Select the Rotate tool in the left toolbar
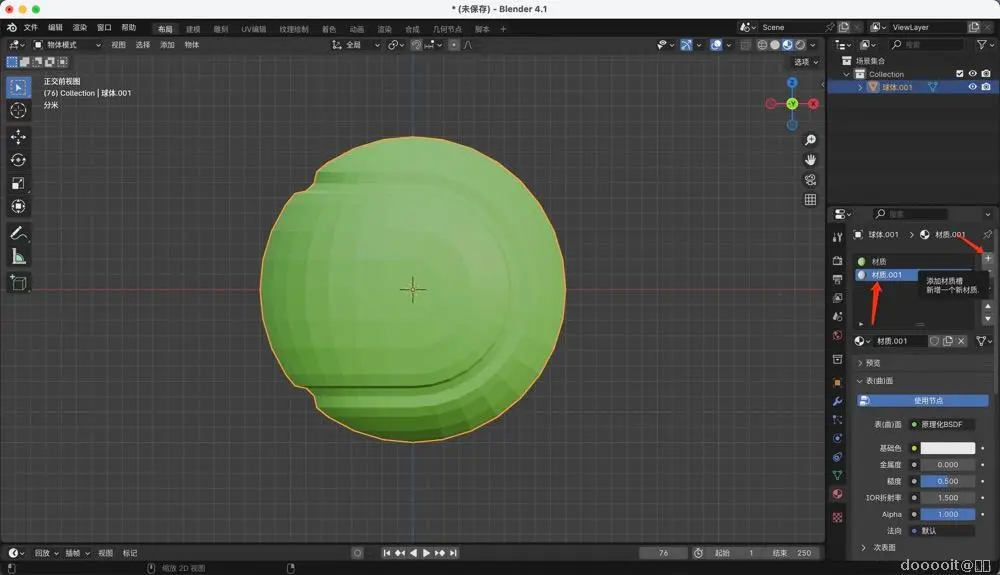This screenshot has width=1000, height=575. coord(18,160)
